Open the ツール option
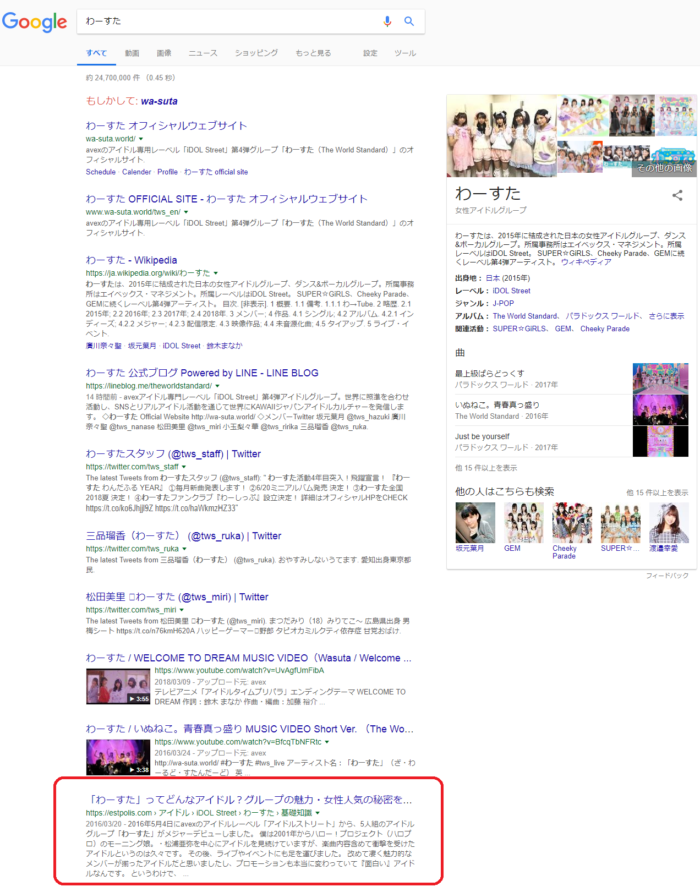The height and width of the screenshot is (892, 700). [x=405, y=53]
